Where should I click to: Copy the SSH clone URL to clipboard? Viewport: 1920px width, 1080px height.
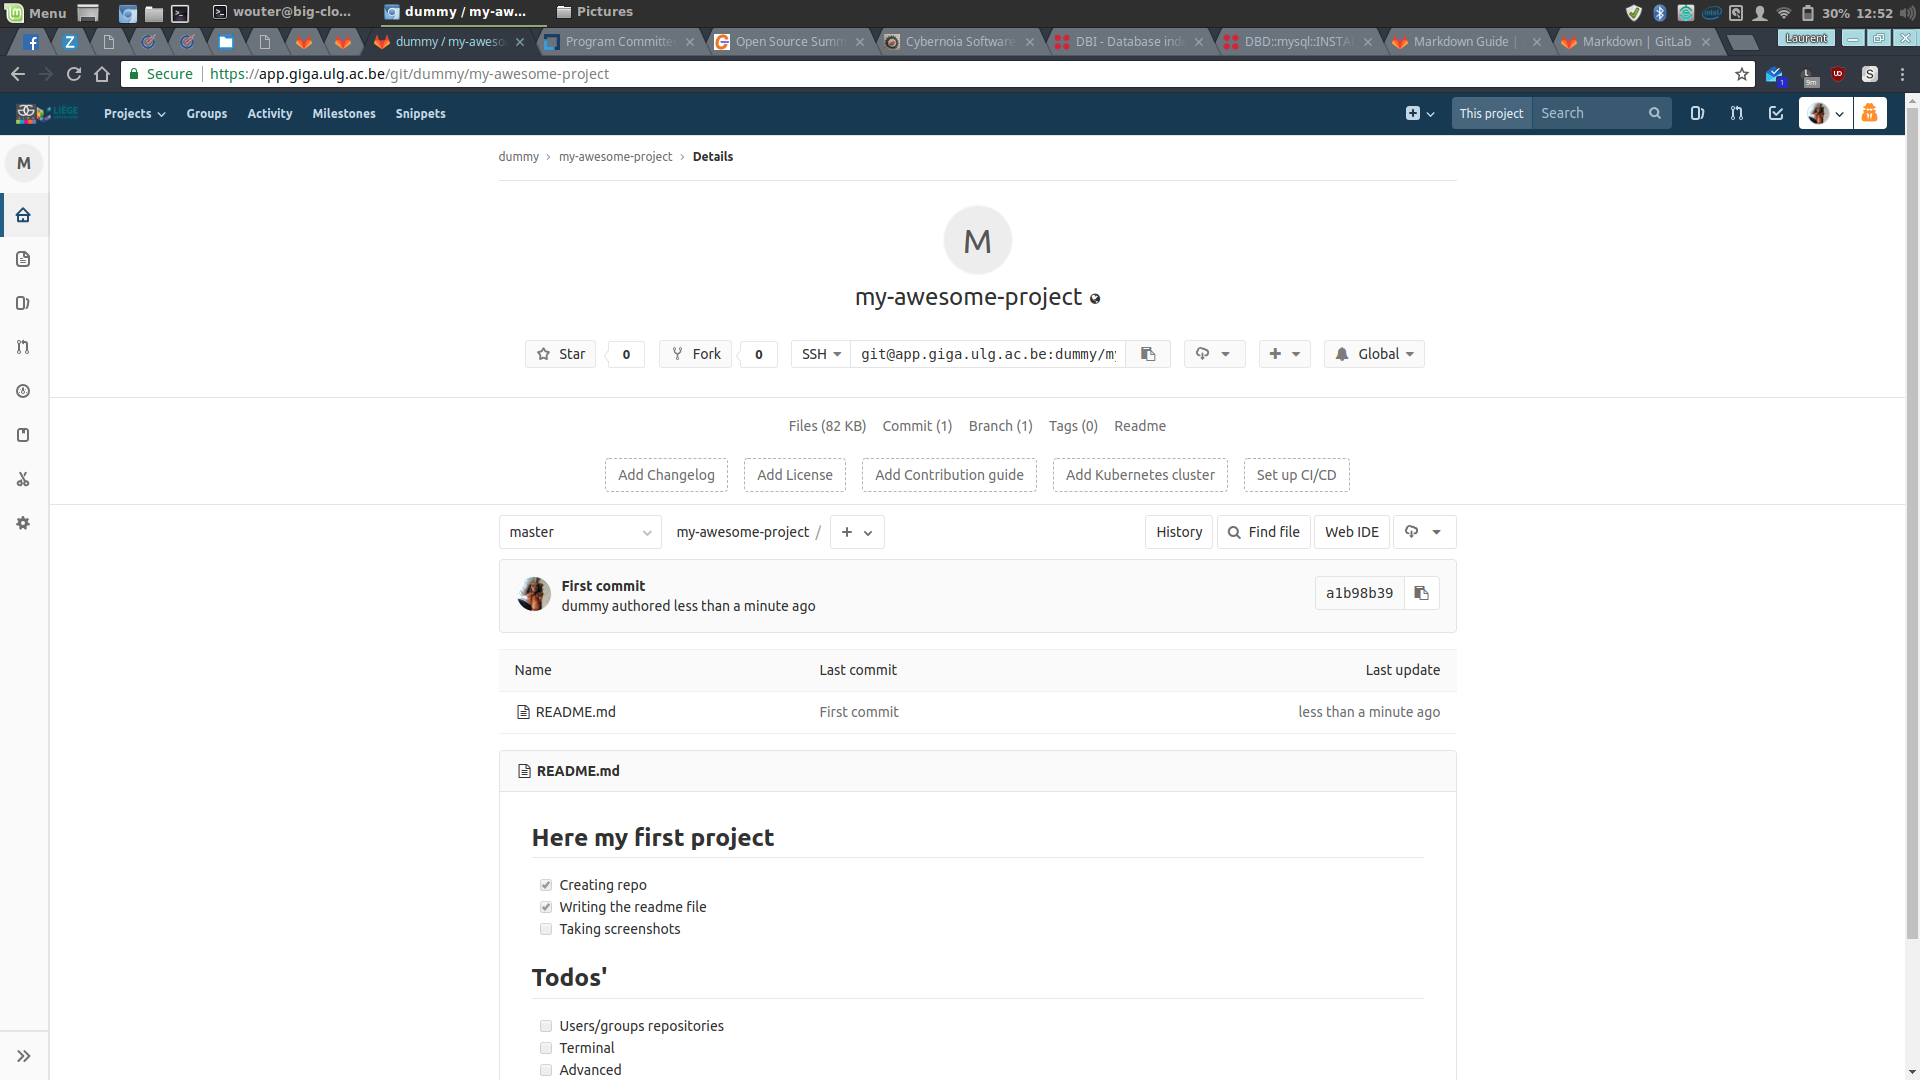pos(1148,354)
